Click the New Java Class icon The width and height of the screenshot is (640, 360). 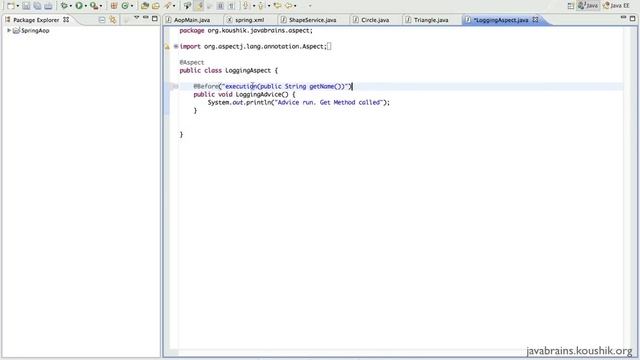click(125, 6)
